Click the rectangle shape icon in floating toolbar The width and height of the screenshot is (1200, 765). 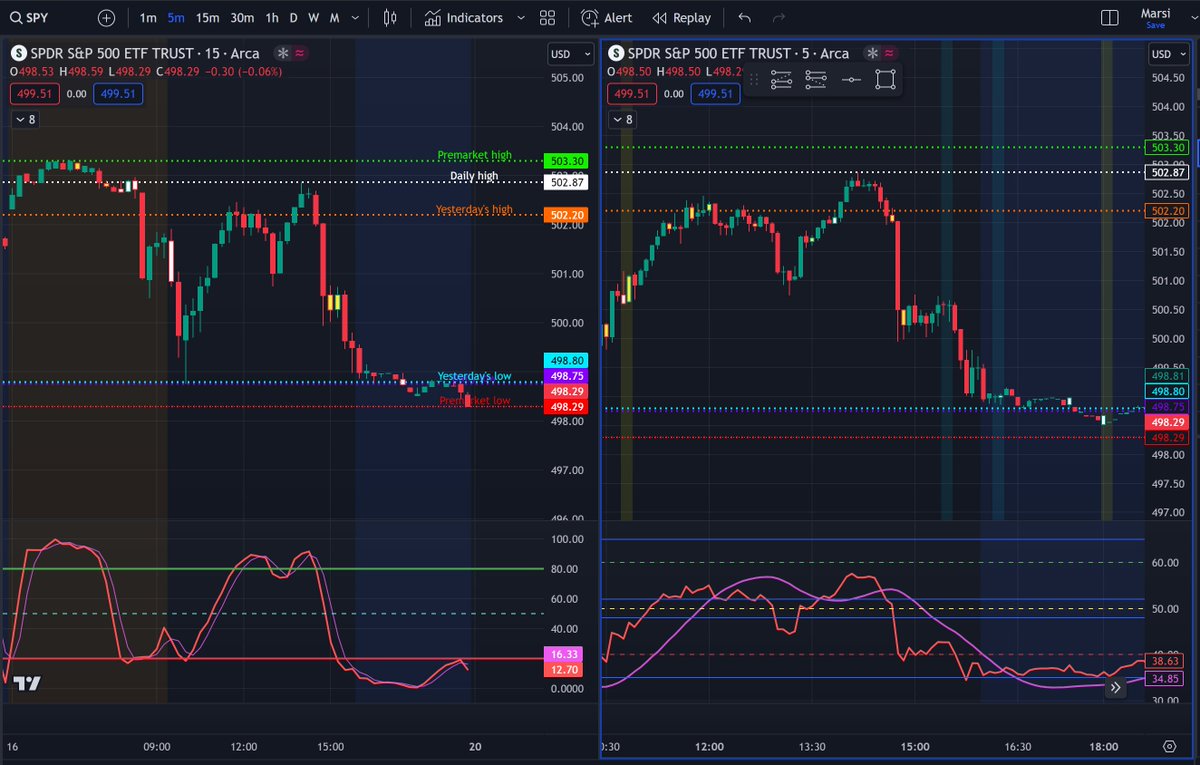pos(885,80)
